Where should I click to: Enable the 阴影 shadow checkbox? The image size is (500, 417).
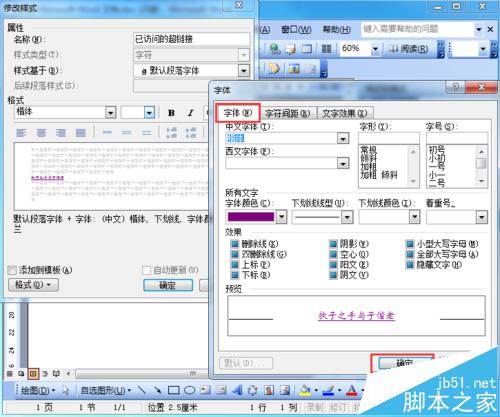pyautogui.click(x=333, y=244)
